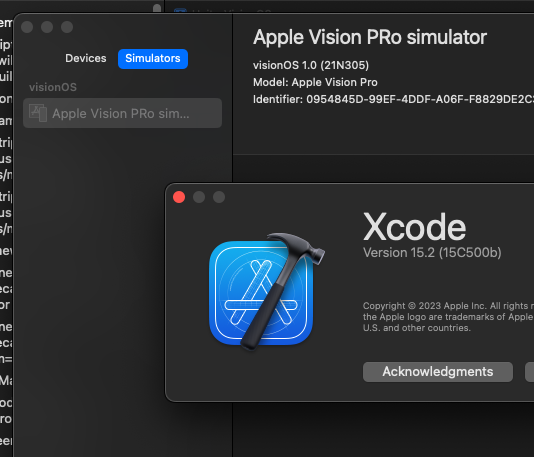Viewport: 534px width, 457px height.
Task: Click the visionOS section header
Action: point(53,87)
